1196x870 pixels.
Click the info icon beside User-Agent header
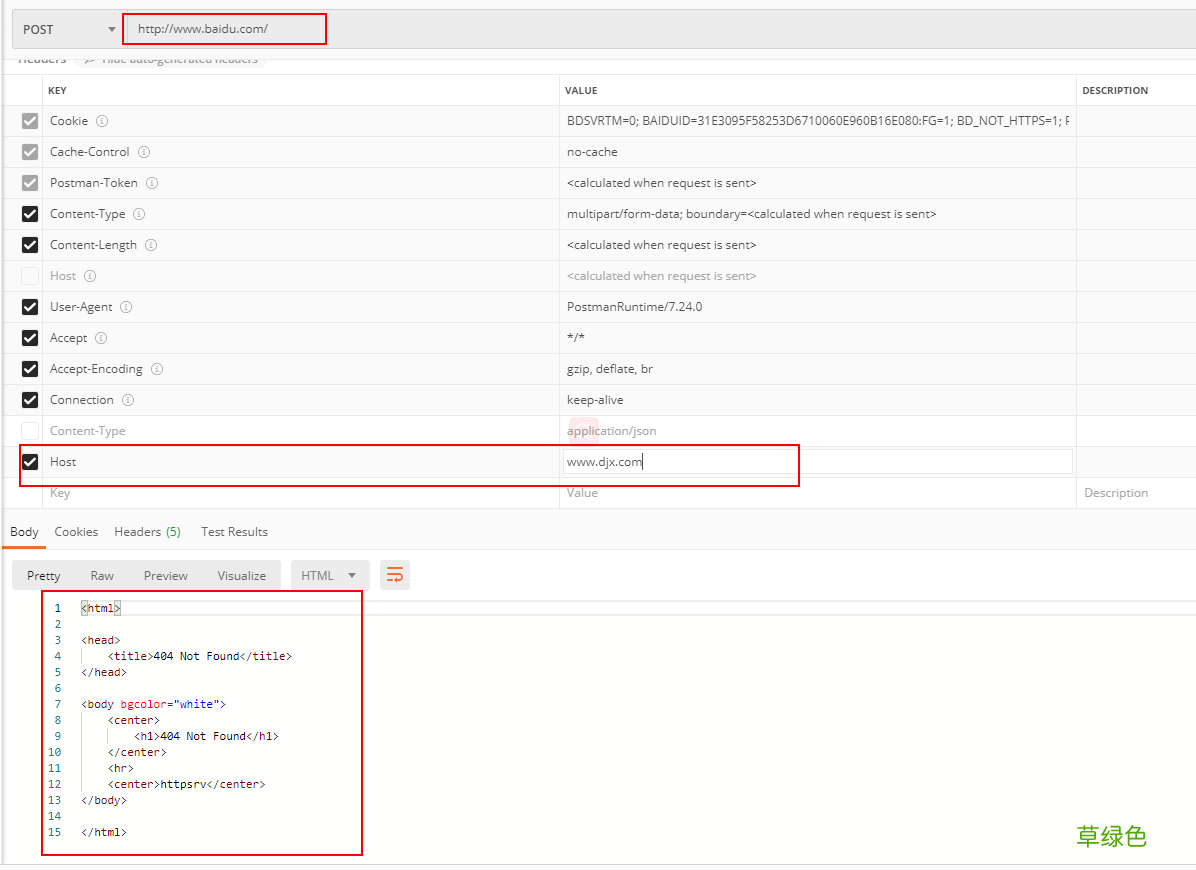pos(126,307)
